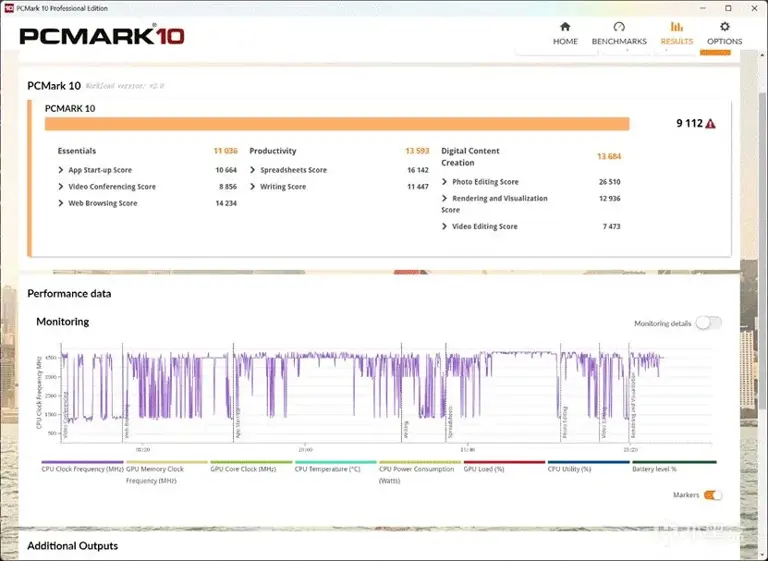Click the red warning triangle beside 9 112
Screen dimensions: 768x561
[710, 123]
